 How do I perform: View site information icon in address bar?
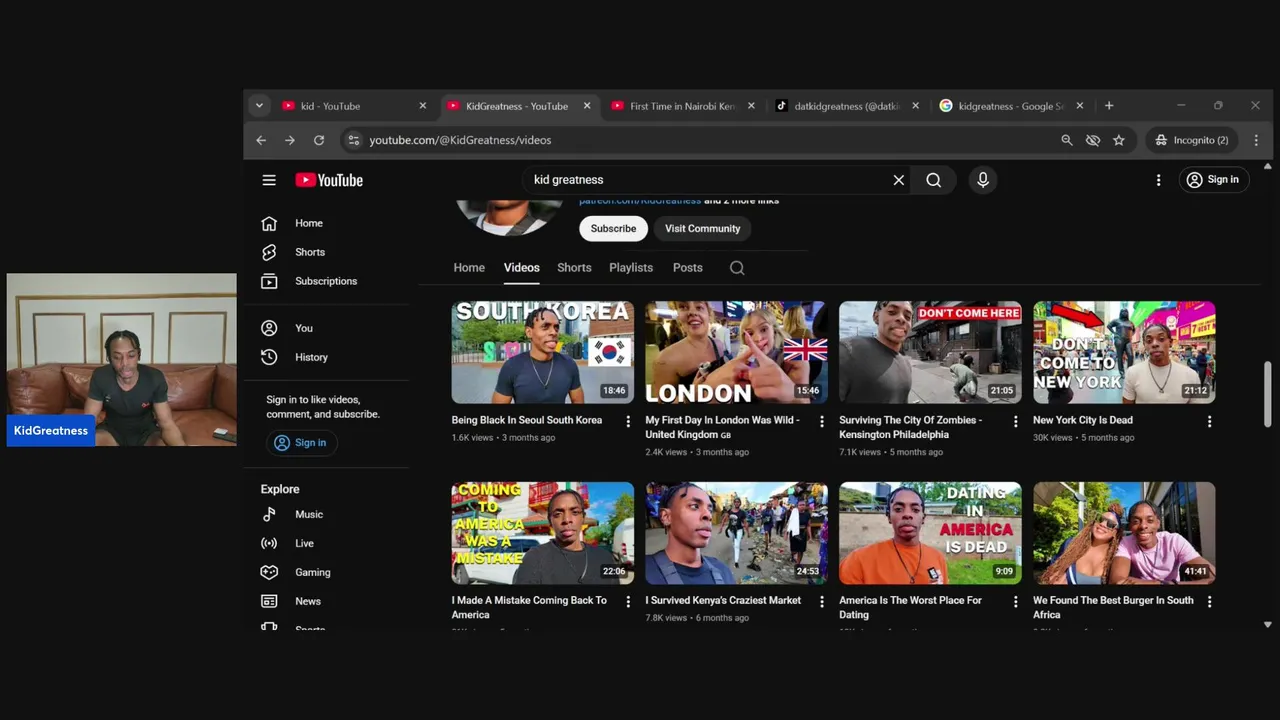(x=353, y=140)
